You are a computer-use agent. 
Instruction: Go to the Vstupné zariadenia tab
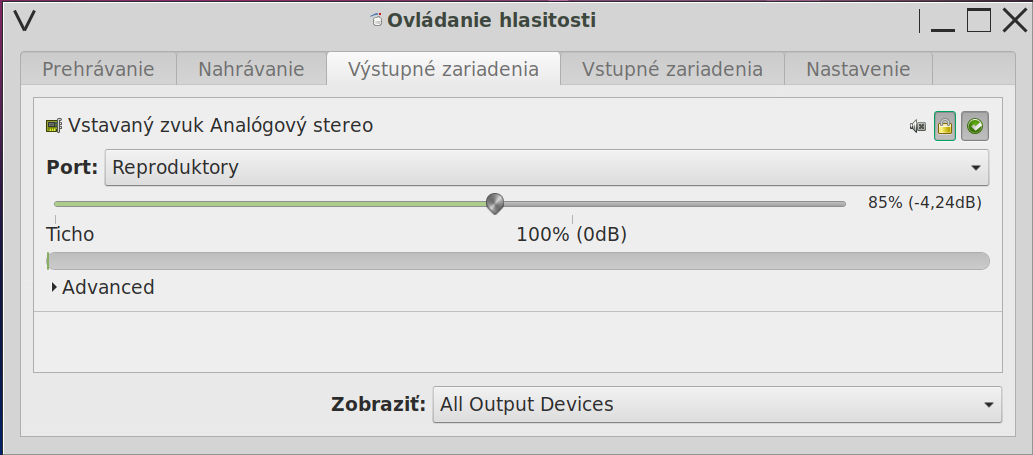tap(672, 69)
